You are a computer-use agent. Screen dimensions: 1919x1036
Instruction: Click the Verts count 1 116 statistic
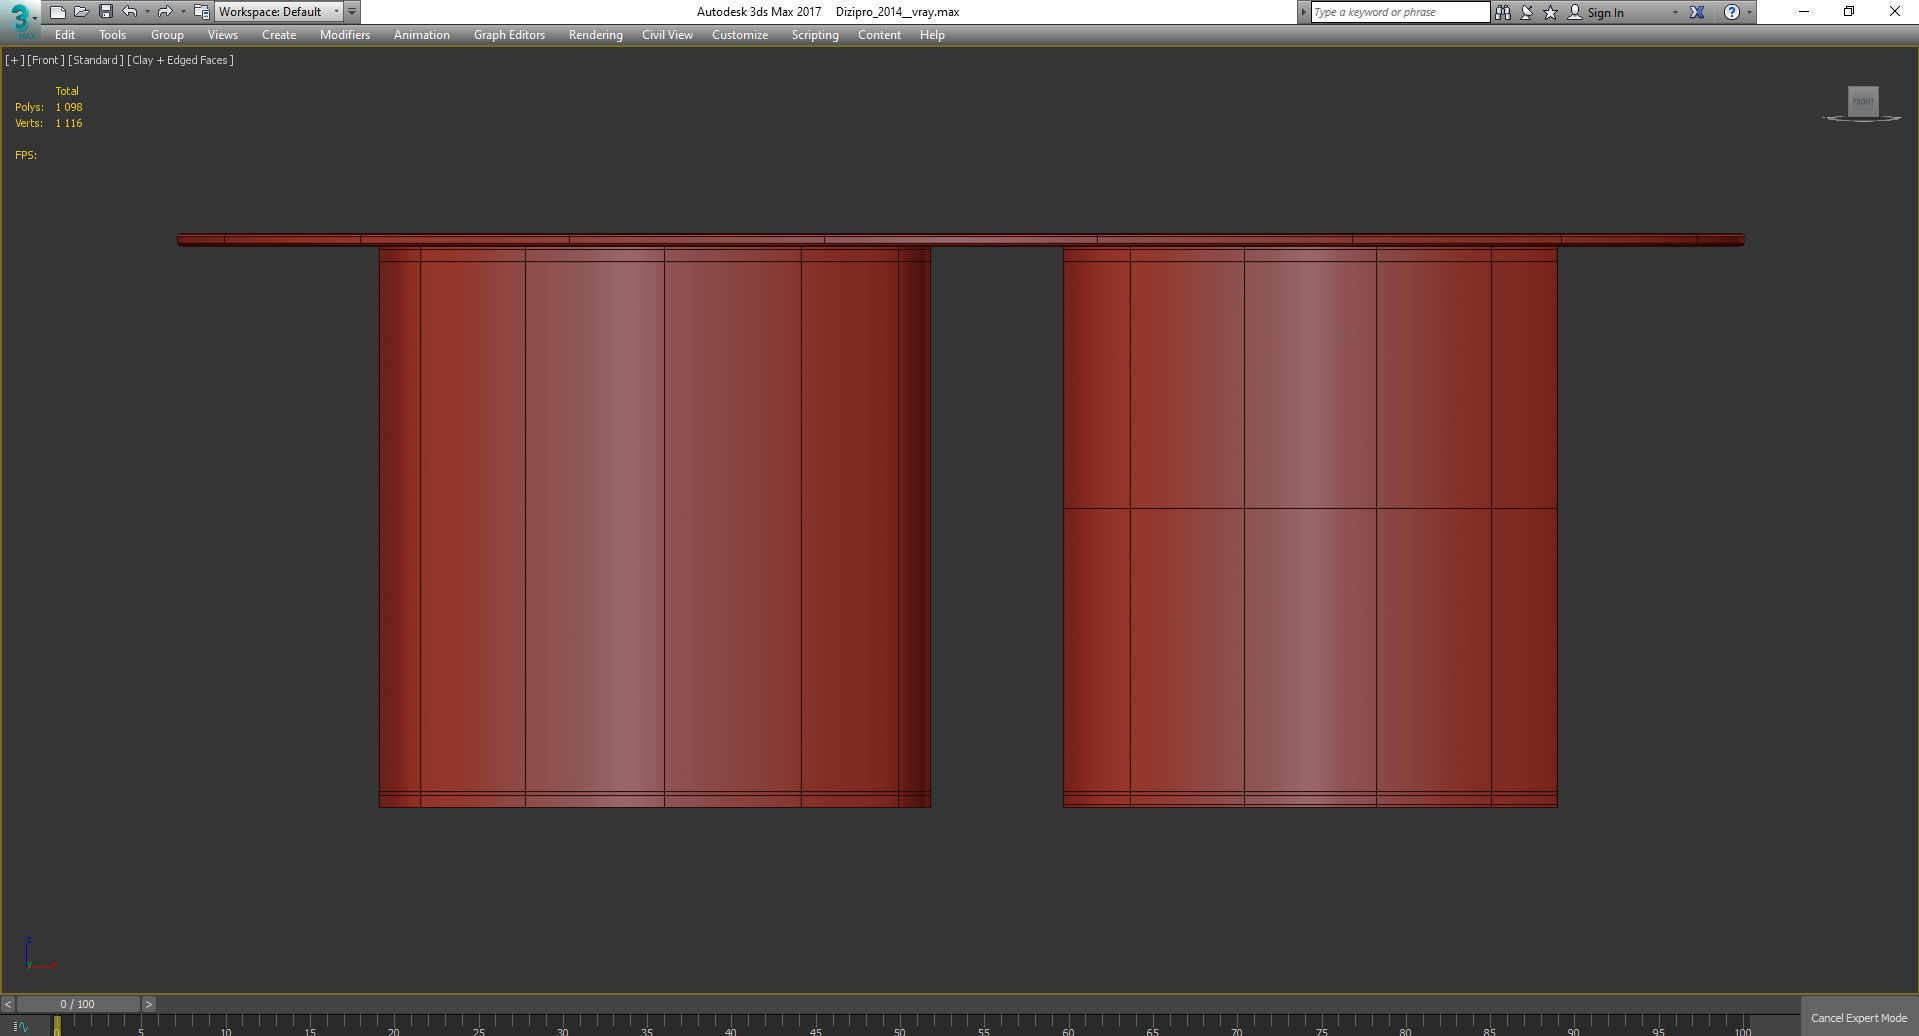tap(69, 123)
